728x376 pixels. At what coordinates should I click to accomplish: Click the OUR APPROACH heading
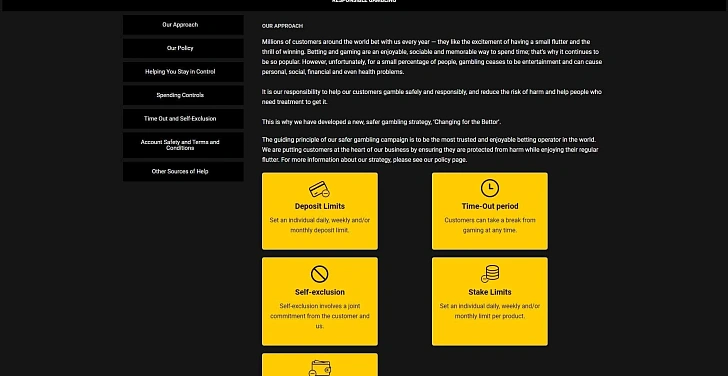tap(282, 26)
